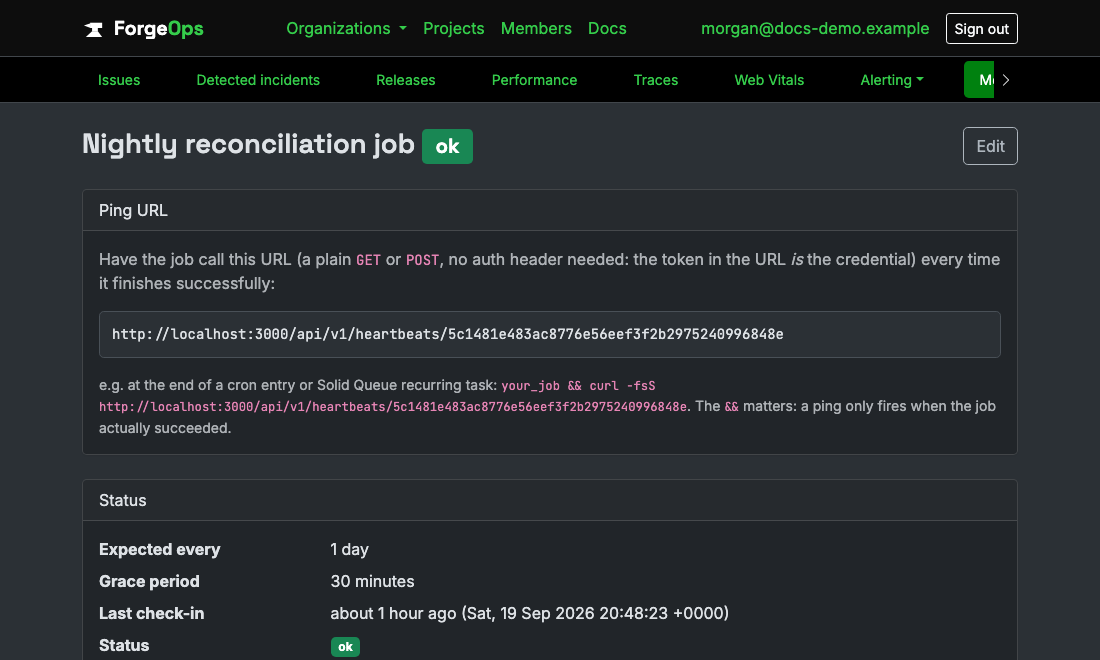Click the ForgeOps anvil logo icon
1100x660 pixels.
click(93, 29)
